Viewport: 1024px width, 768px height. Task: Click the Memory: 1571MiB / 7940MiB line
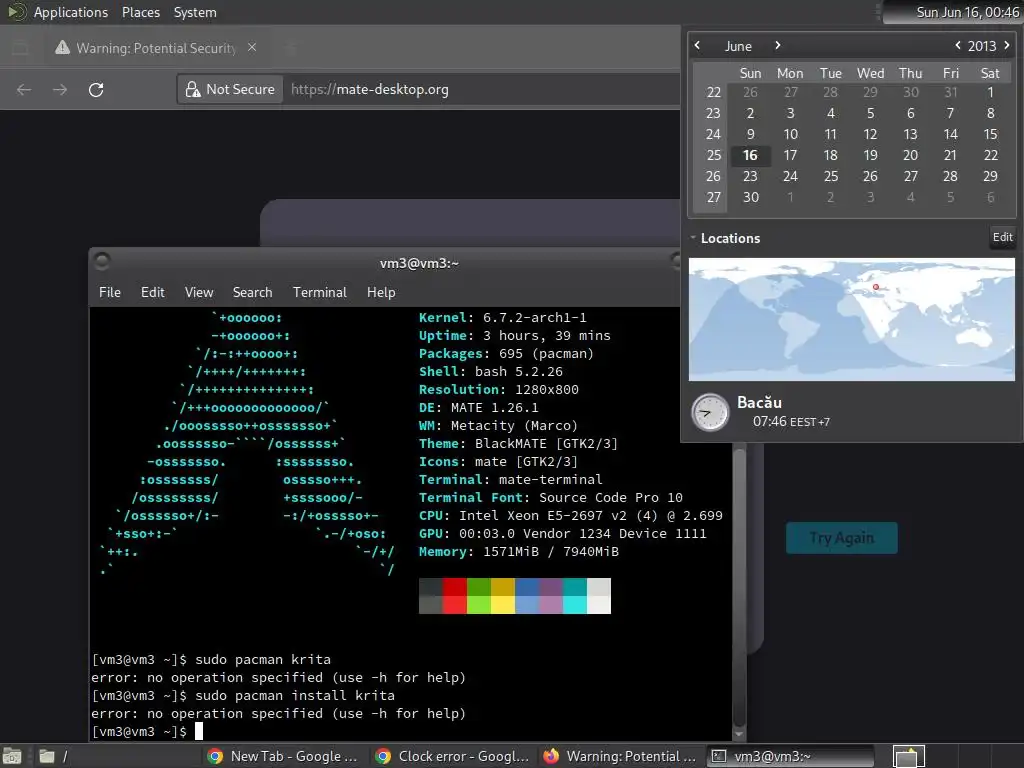519,551
